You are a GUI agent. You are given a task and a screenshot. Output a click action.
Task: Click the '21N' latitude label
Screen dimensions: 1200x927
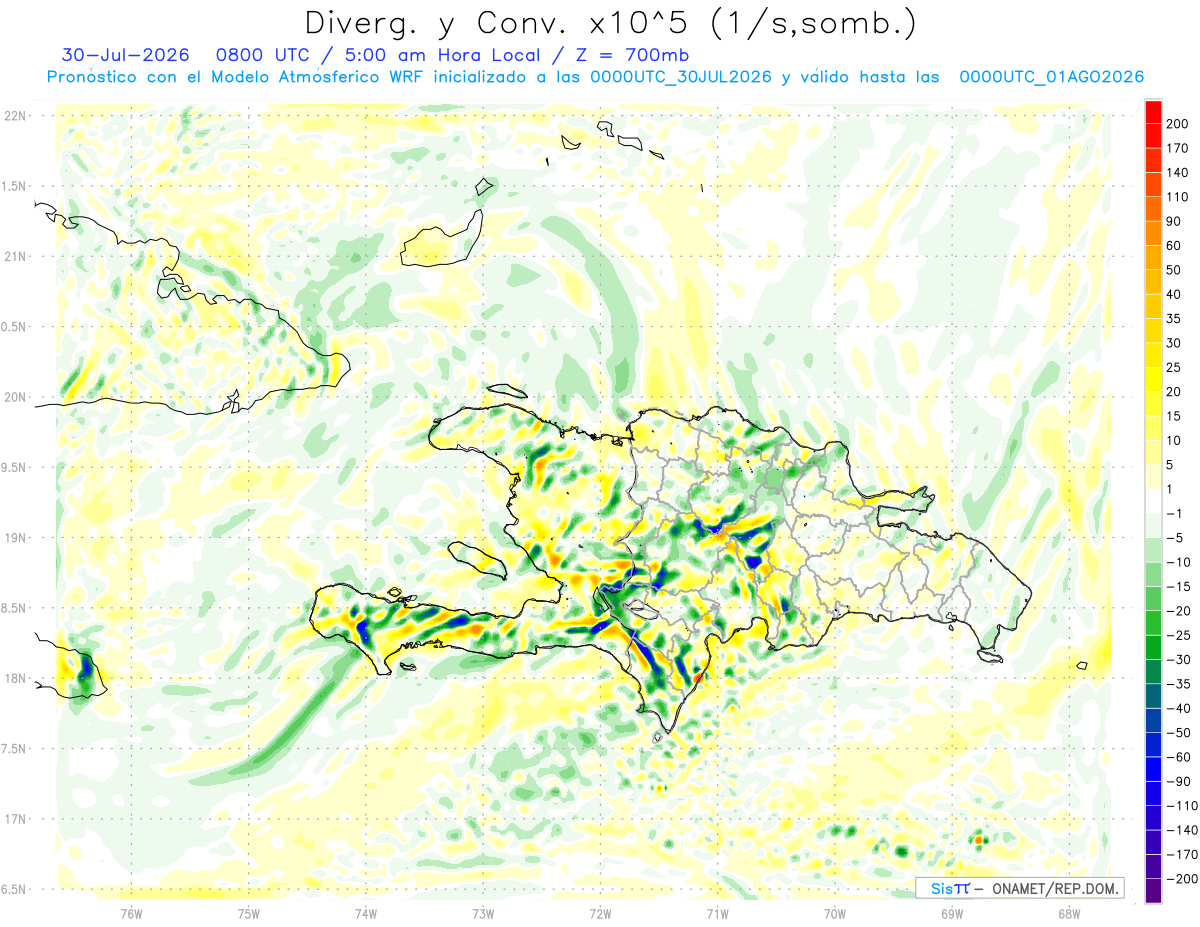tap(16, 256)
